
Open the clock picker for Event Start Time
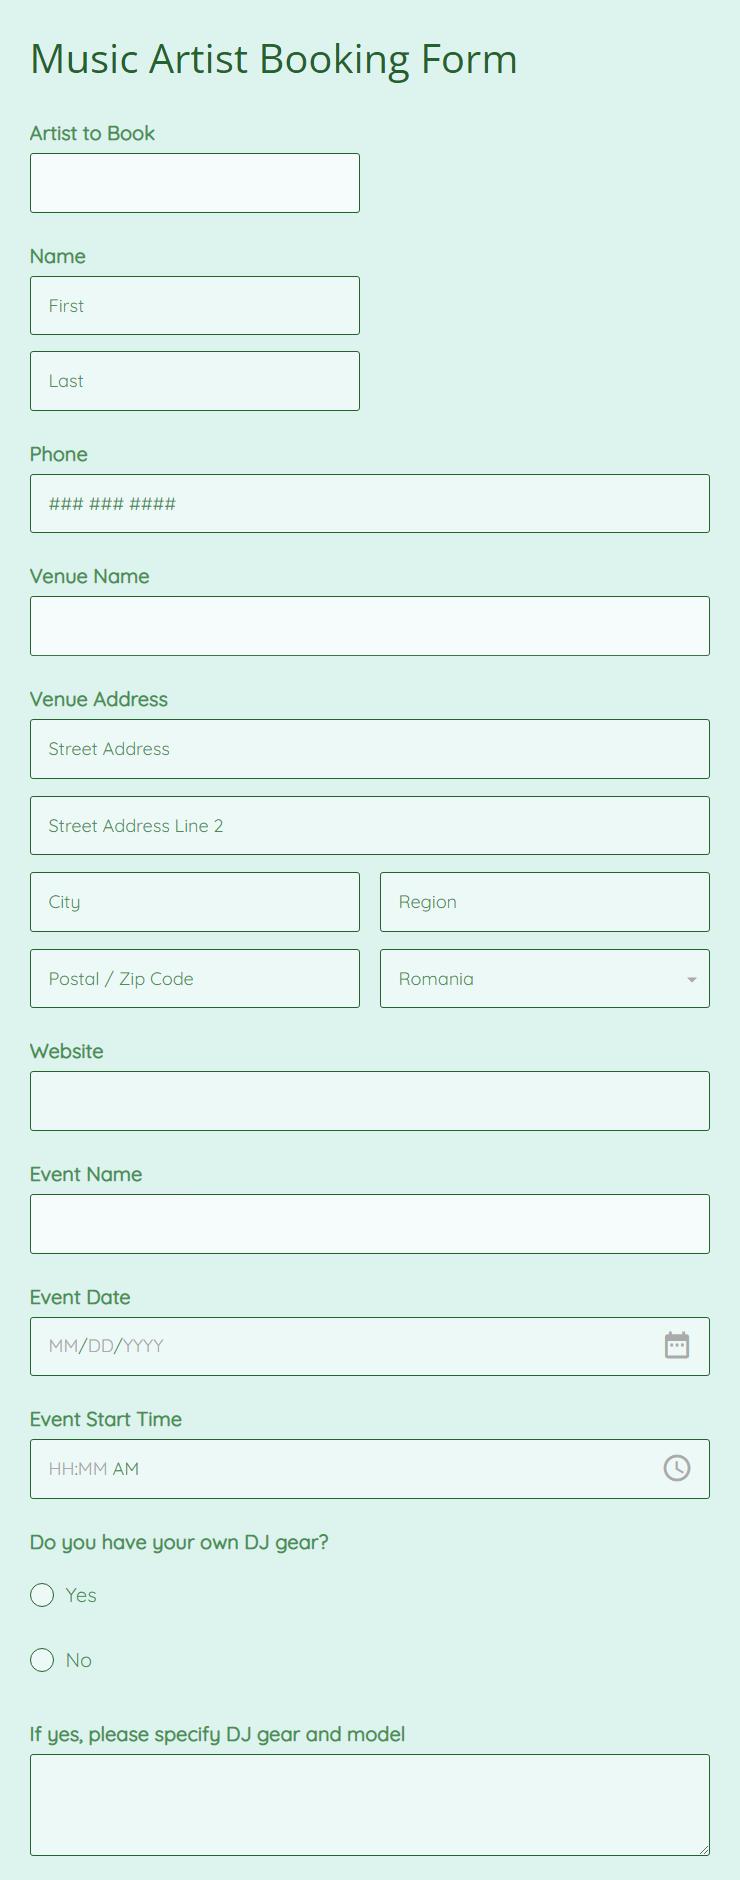point(677,1468)
